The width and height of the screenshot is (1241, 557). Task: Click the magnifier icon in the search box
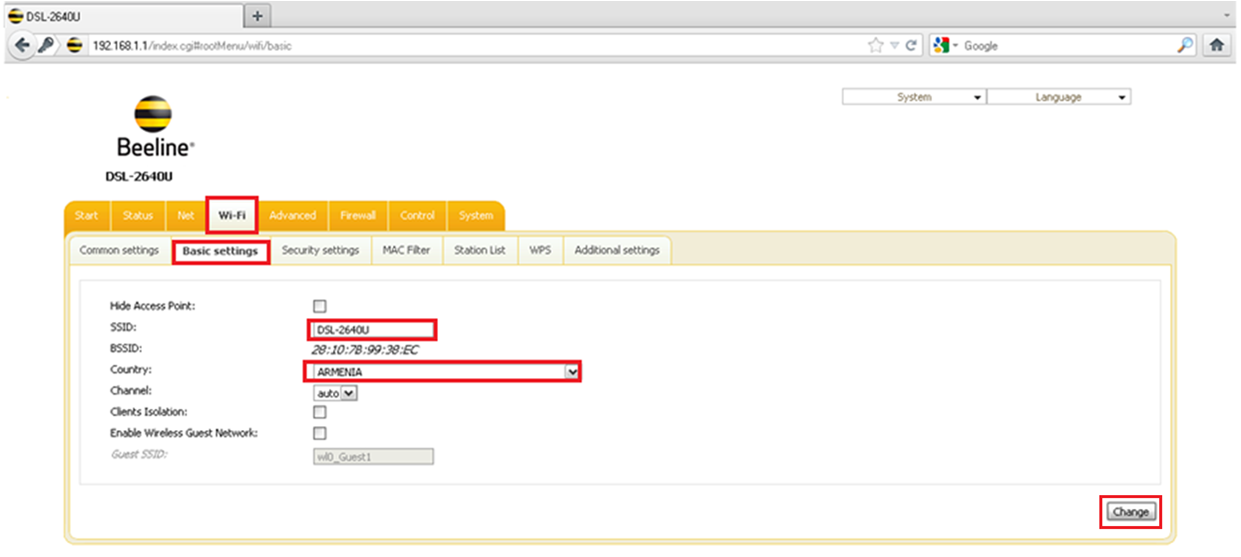[1184, 46]
